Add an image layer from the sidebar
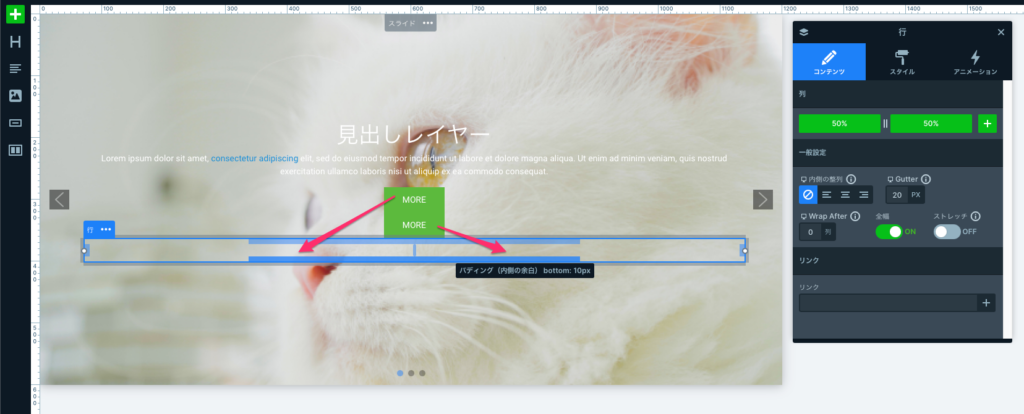This screenshot has height=414, width=1024. click(x=15, y=96)
